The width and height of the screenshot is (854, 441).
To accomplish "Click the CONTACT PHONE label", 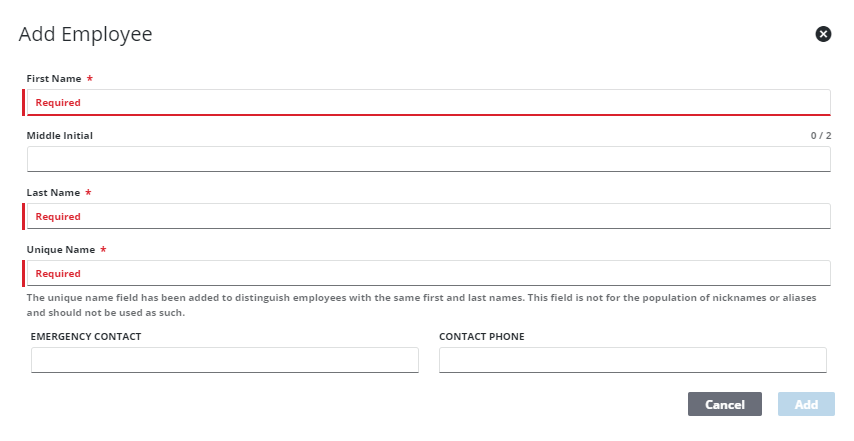I will pyautogui.click(x=482, y=337).
